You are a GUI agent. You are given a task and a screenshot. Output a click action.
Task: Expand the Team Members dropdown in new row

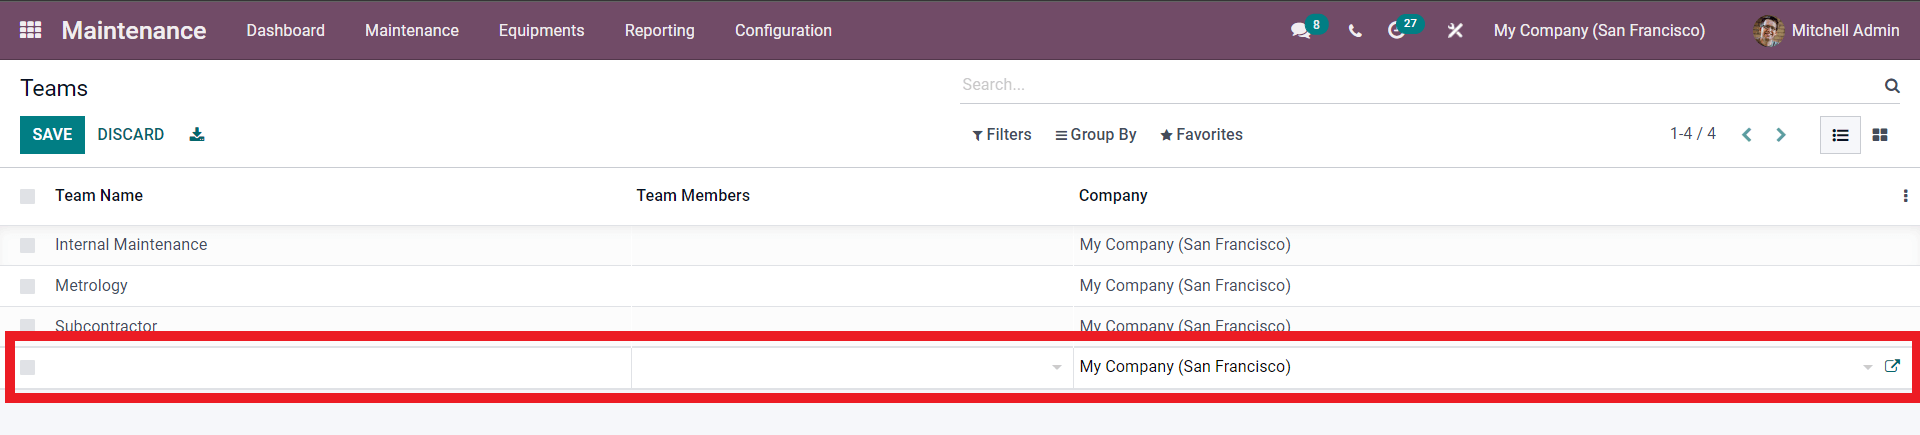click(x=1057, y=368)
